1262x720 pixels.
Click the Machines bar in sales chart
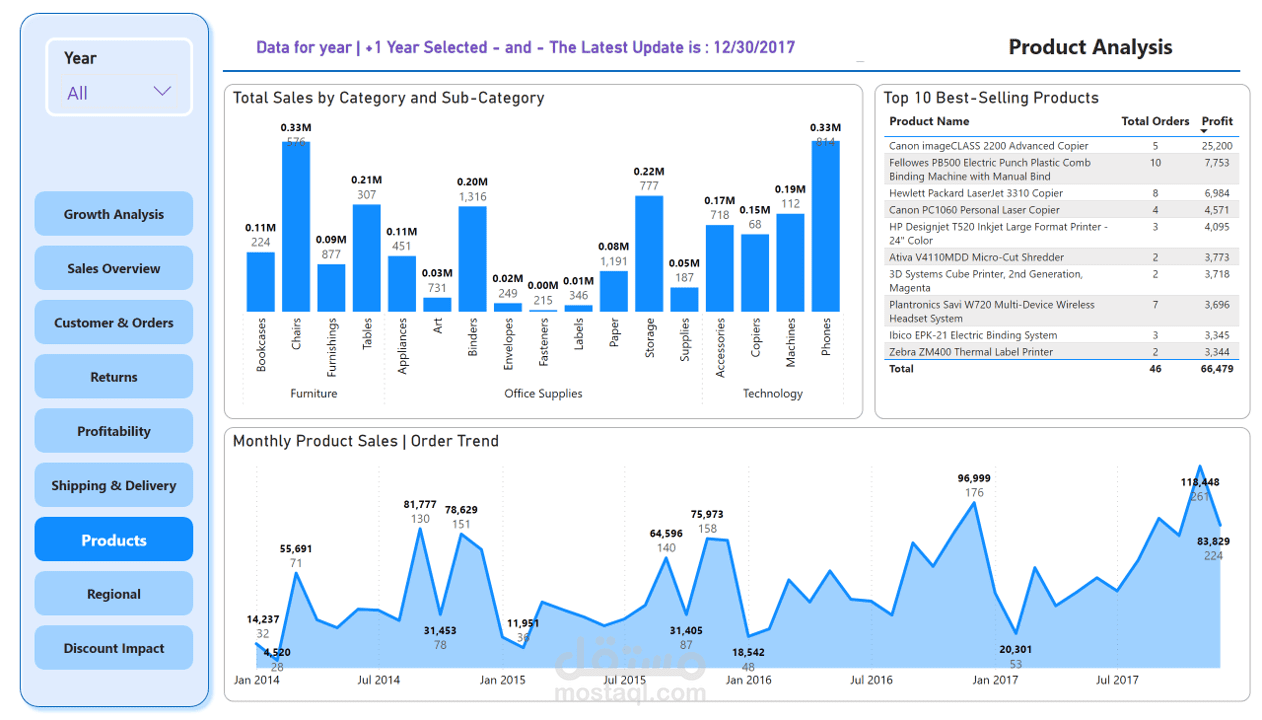[x=791, y=263]
